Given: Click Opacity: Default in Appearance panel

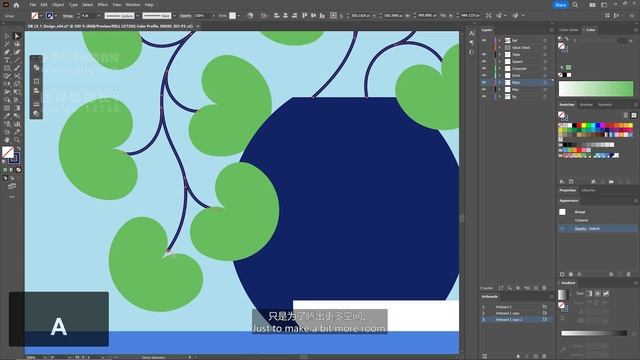Looking at the screenshot, I should point(587,229).
